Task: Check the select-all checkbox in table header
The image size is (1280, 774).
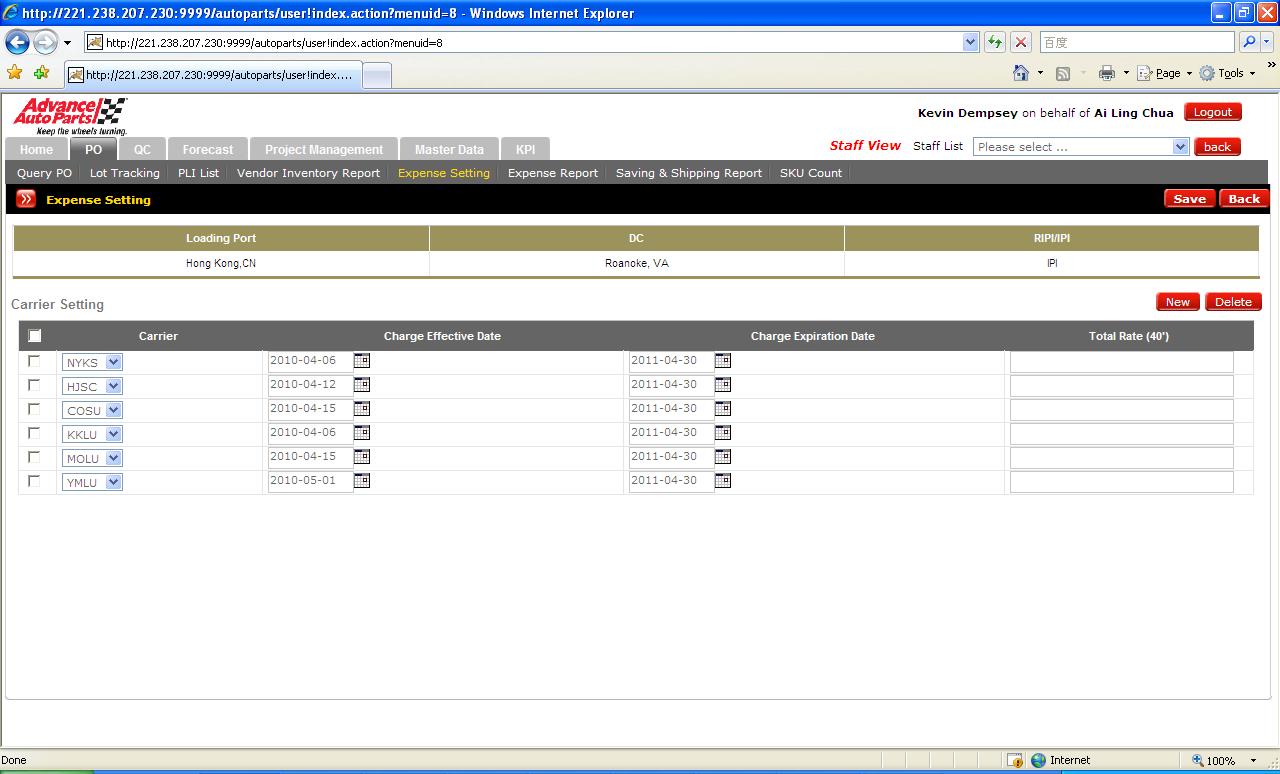Action: coord(35,336)
